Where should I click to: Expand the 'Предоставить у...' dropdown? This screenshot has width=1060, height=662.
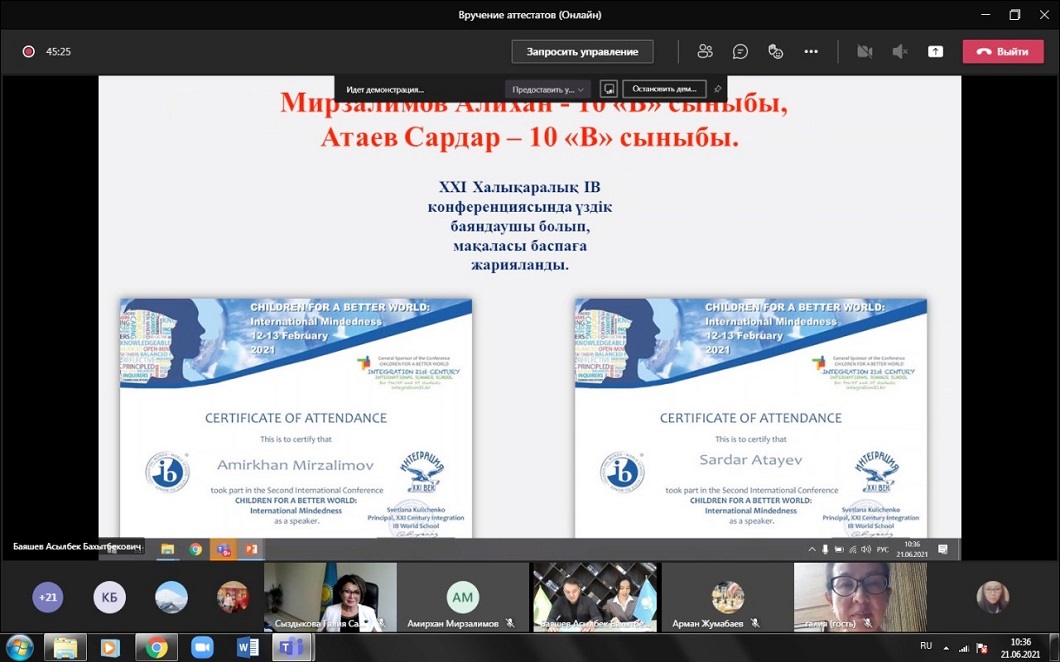point(547,89)
